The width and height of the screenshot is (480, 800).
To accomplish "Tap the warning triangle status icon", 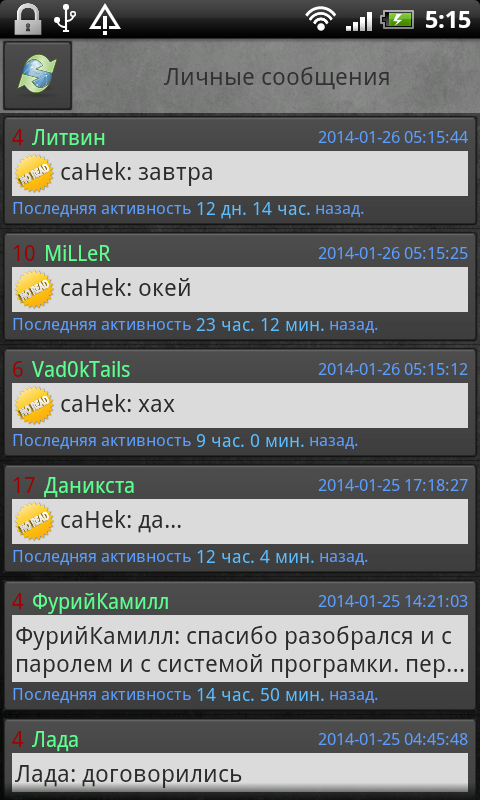I will 105,19.
